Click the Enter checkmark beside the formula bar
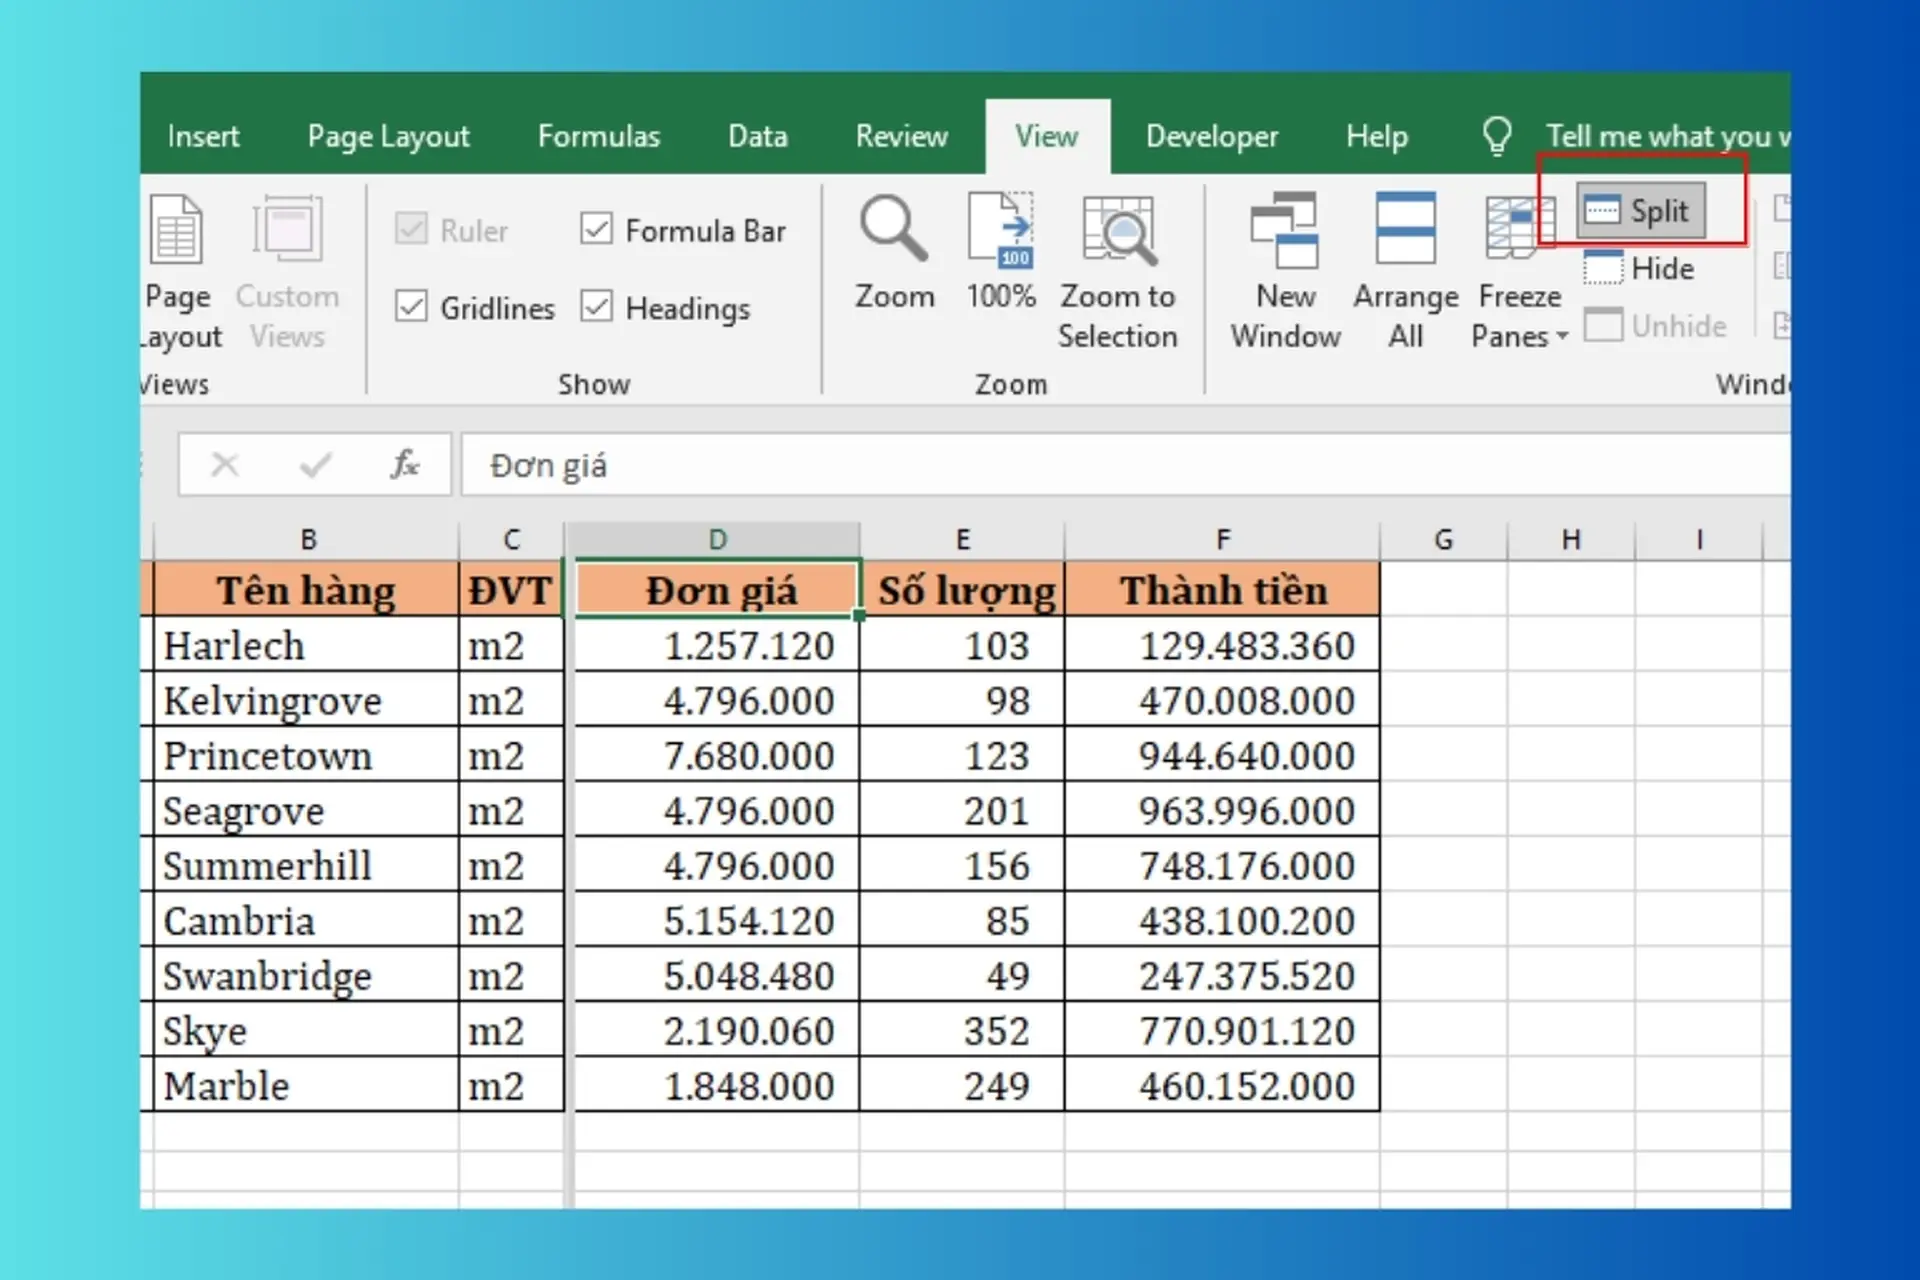This screenshot has width=1920, height=1280. [x=315, y=464]
